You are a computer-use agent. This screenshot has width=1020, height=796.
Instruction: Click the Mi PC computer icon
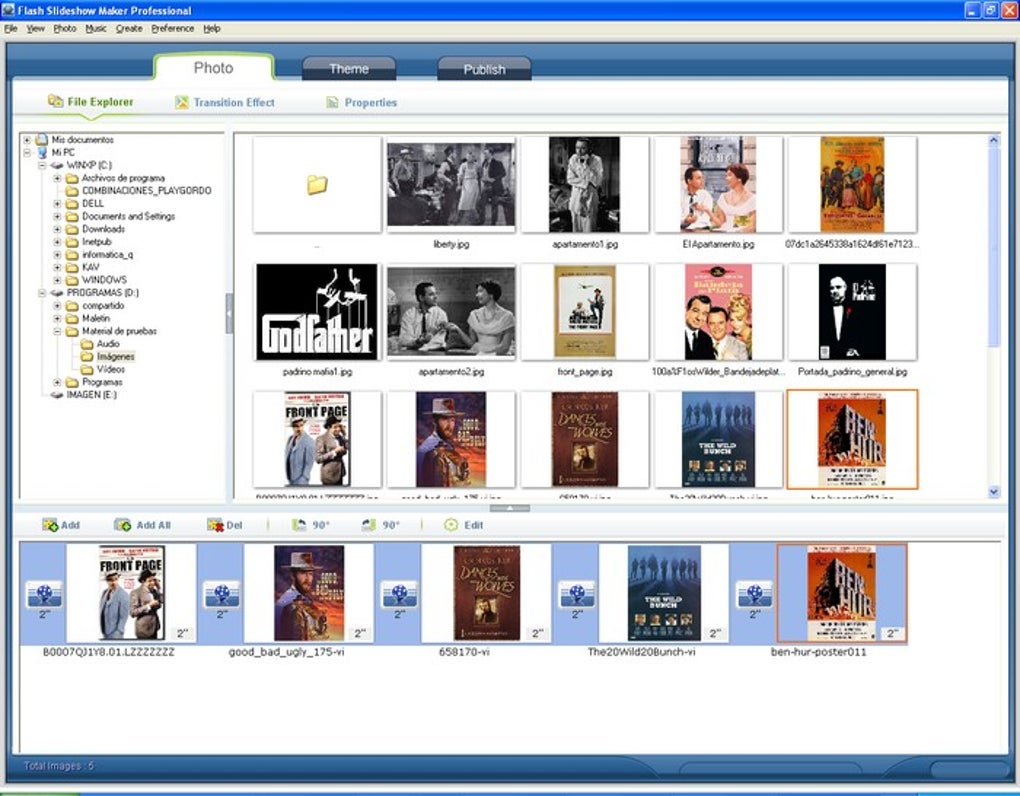tap(42, 152)
